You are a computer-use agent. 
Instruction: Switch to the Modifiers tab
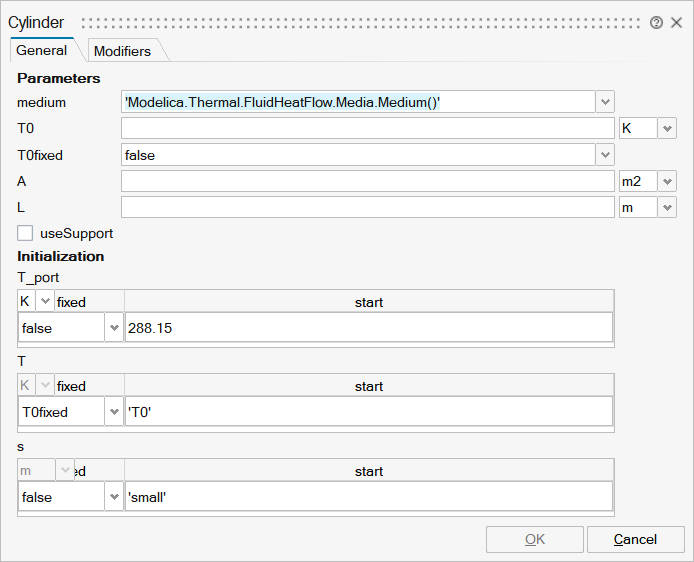point(122,51)
